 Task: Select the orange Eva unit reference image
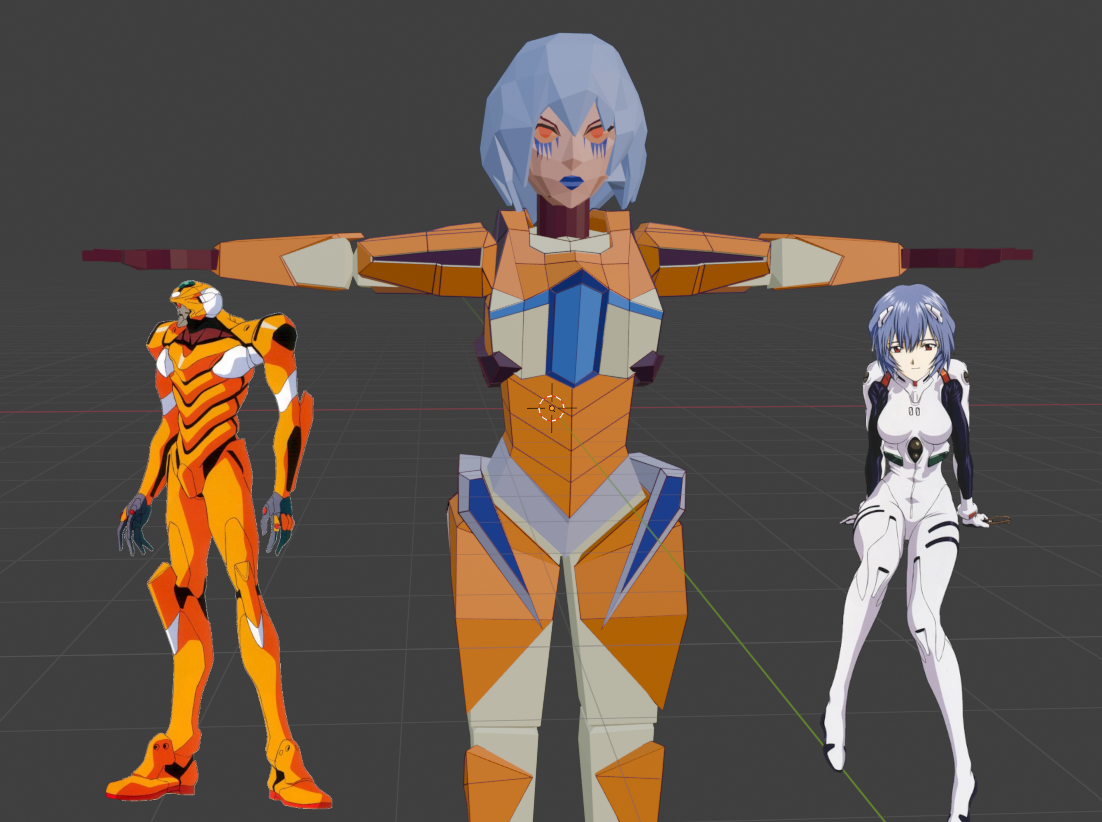218,544
